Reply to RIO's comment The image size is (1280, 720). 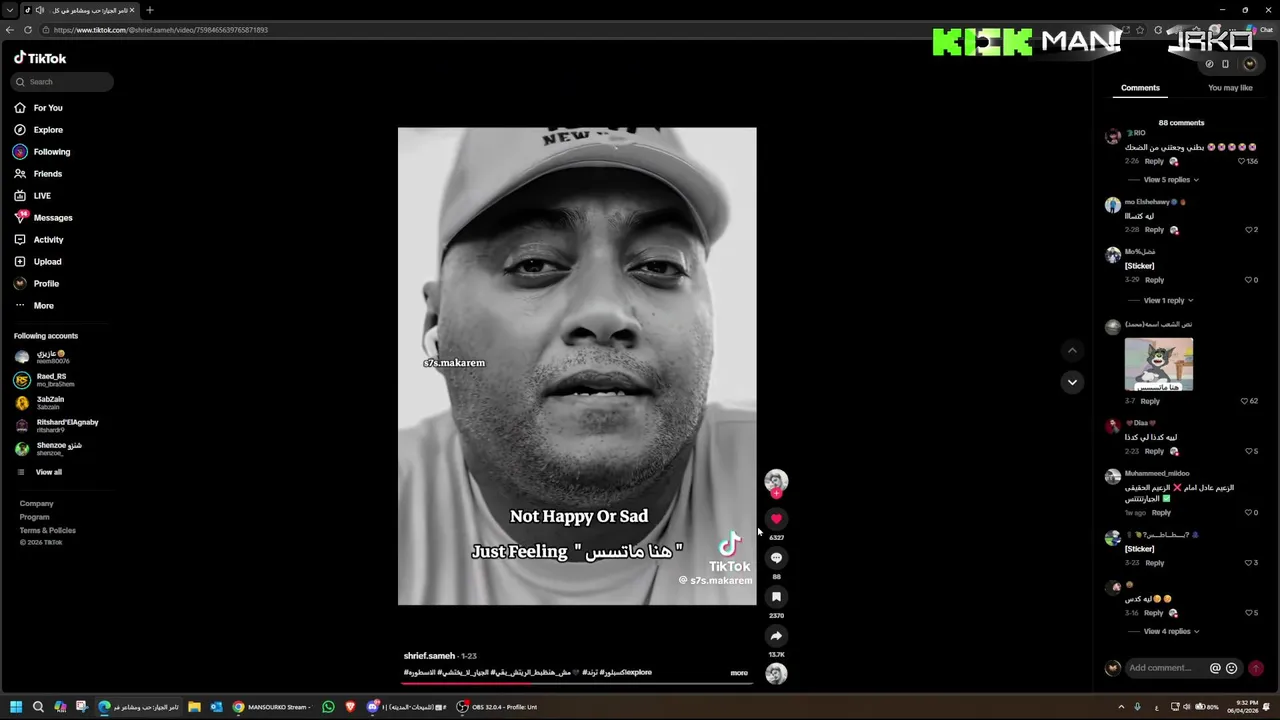[x=1154, y=161]
